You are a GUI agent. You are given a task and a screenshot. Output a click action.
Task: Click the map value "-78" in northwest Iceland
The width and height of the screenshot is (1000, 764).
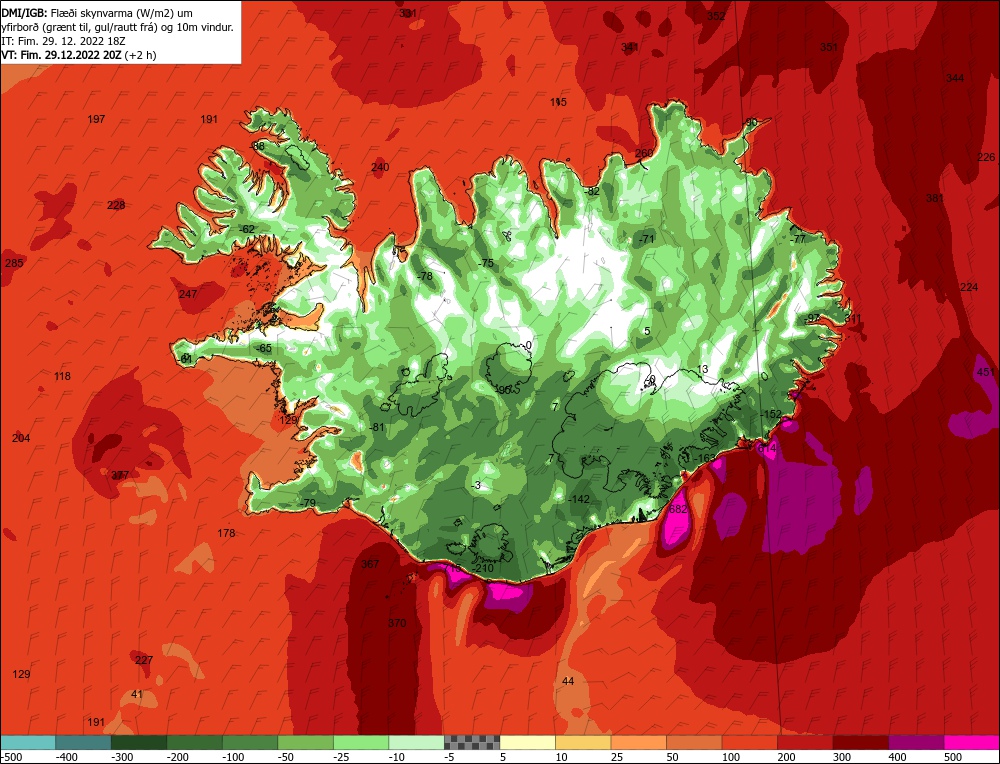424,276
